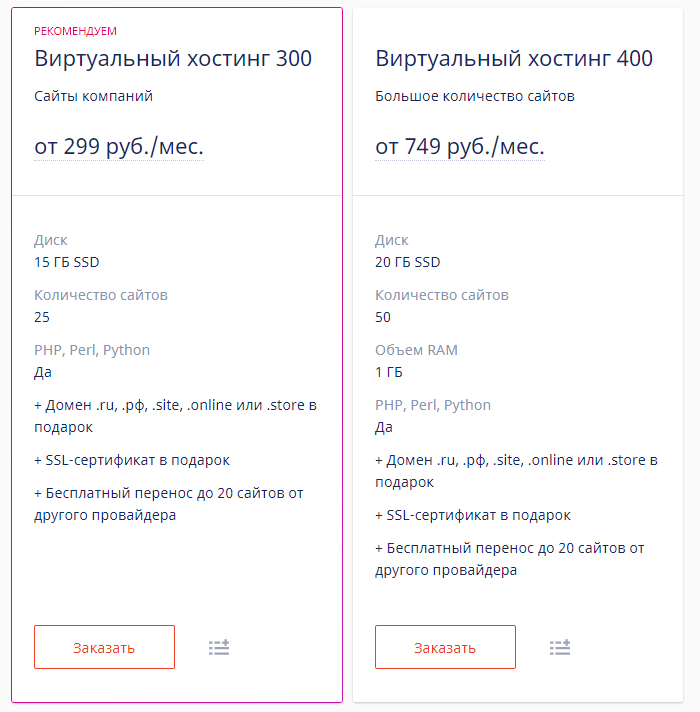
Task: Show price details for от 749 руб./мес.
Action: point(460,147)
